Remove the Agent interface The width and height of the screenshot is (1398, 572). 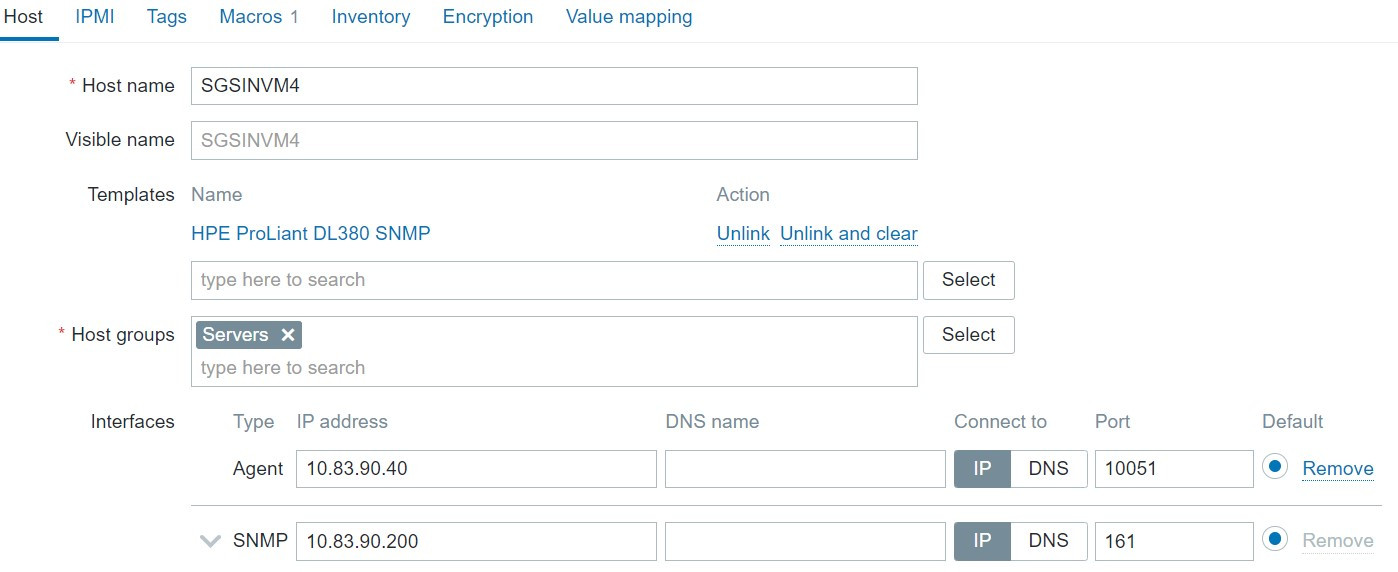tap(1337, 468)
